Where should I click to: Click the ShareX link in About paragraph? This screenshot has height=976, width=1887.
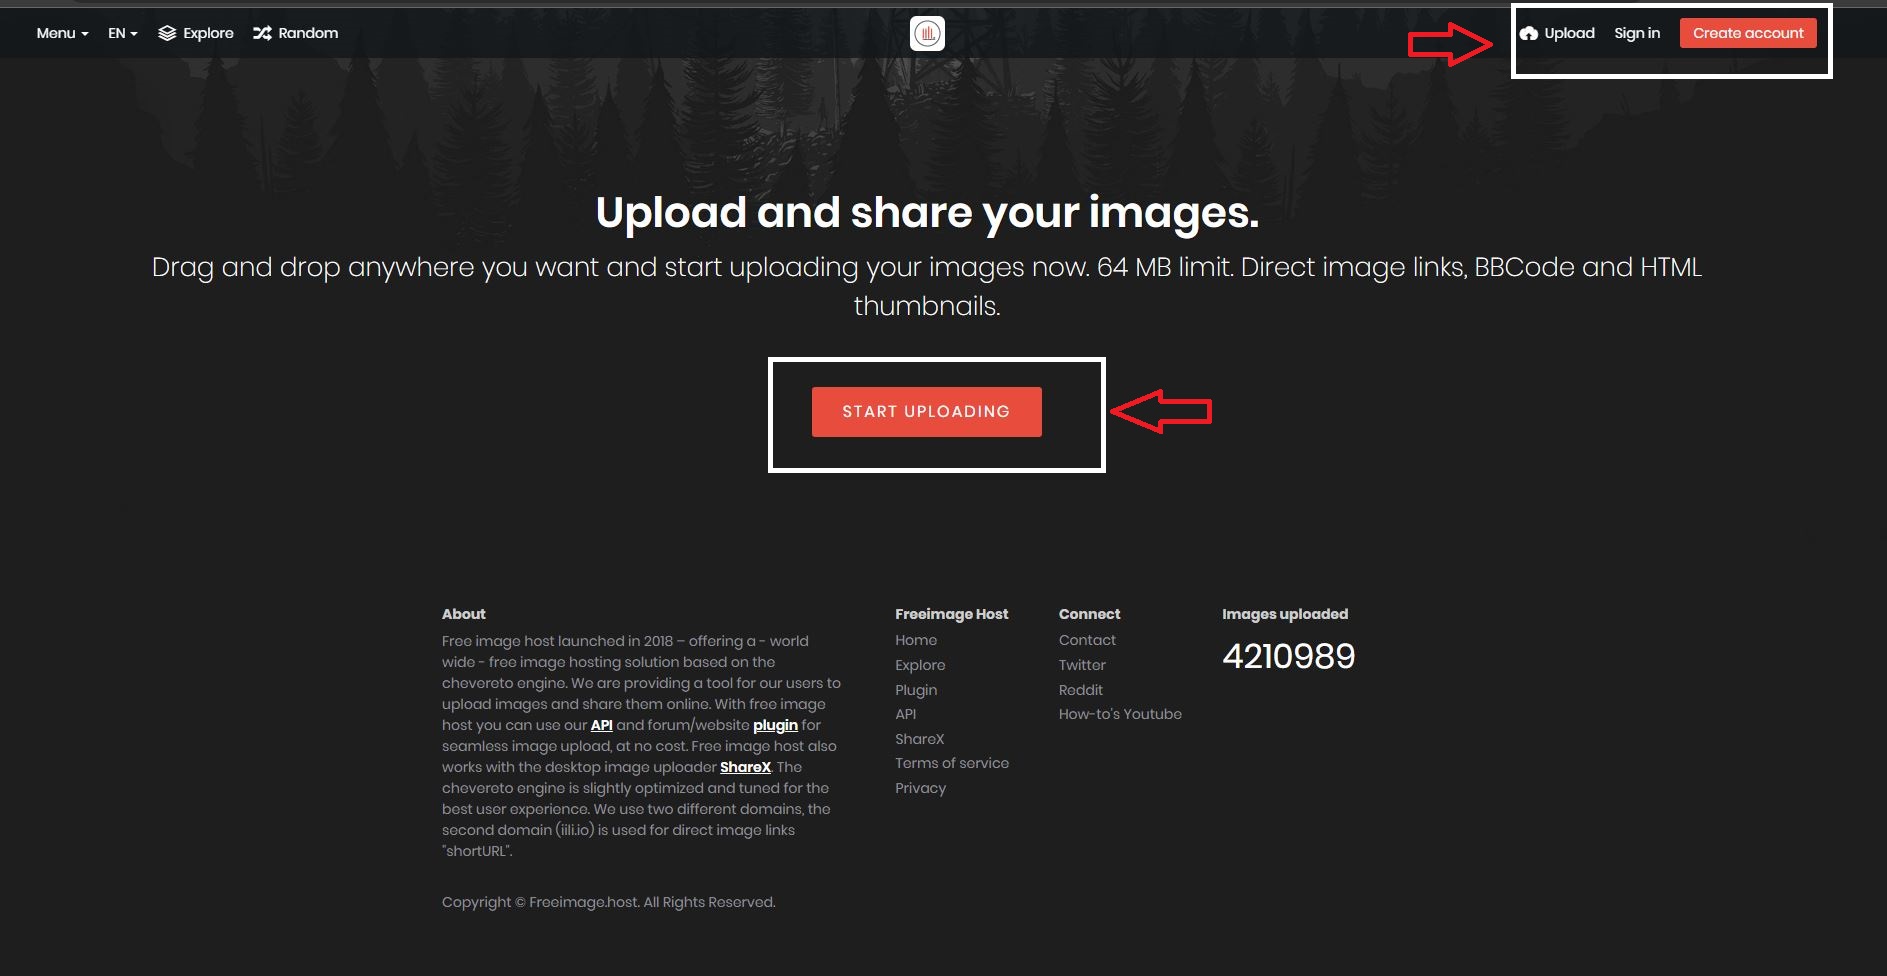click(745, 768)
